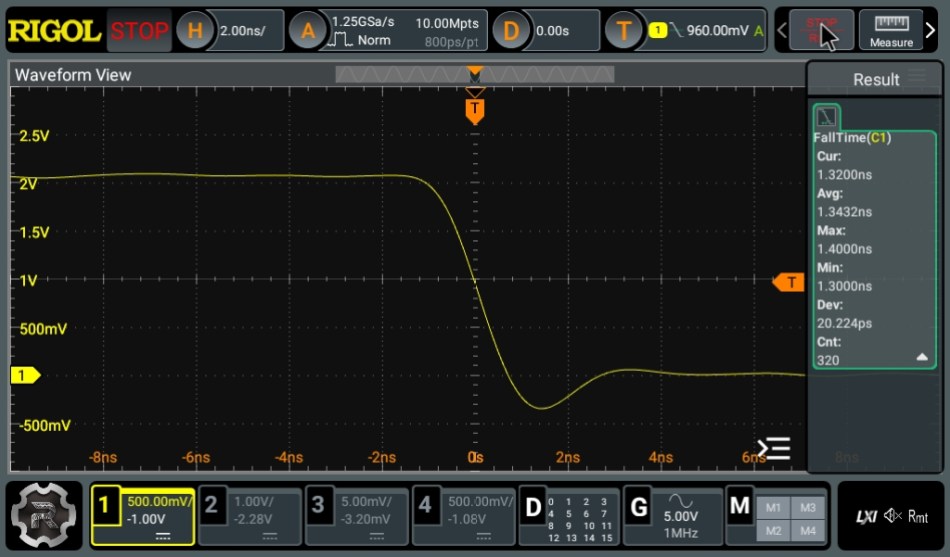Click the FallTime measurement icon in Result
950x557 pixels.
click(827, 116)
